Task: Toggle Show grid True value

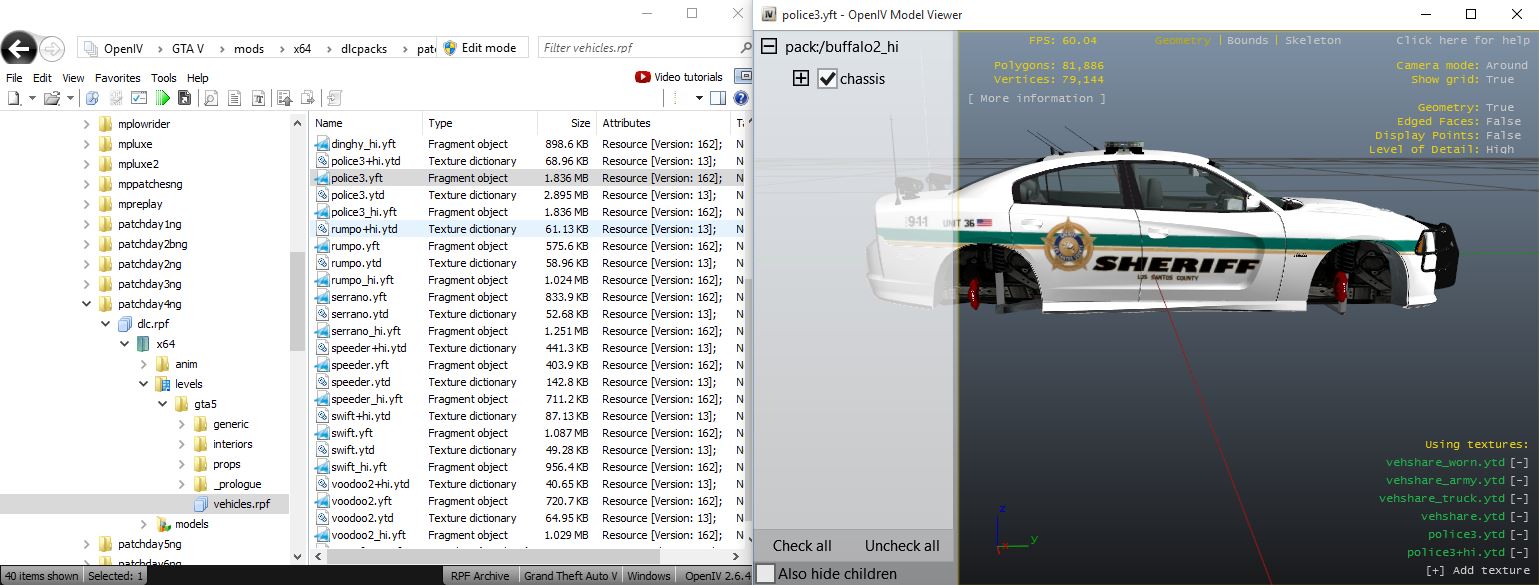Action: pos(1499,79)
